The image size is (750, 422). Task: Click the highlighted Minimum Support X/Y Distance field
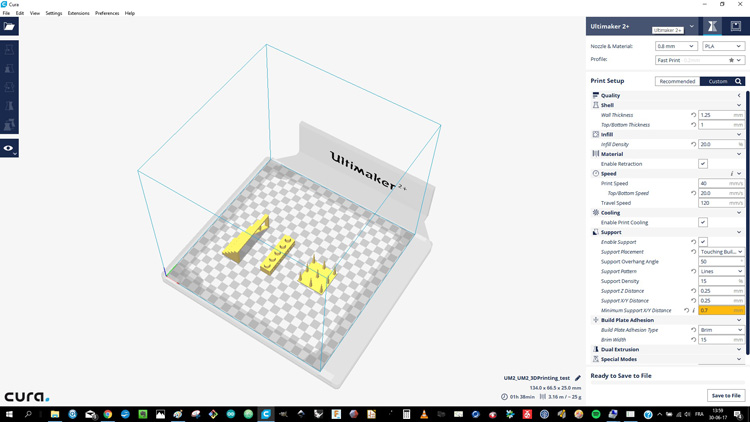coord(721,311)
